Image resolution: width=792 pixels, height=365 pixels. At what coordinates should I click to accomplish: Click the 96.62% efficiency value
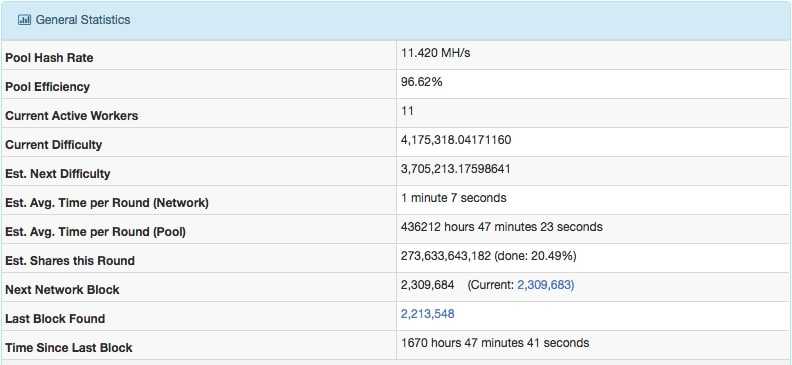coord(421,82)
